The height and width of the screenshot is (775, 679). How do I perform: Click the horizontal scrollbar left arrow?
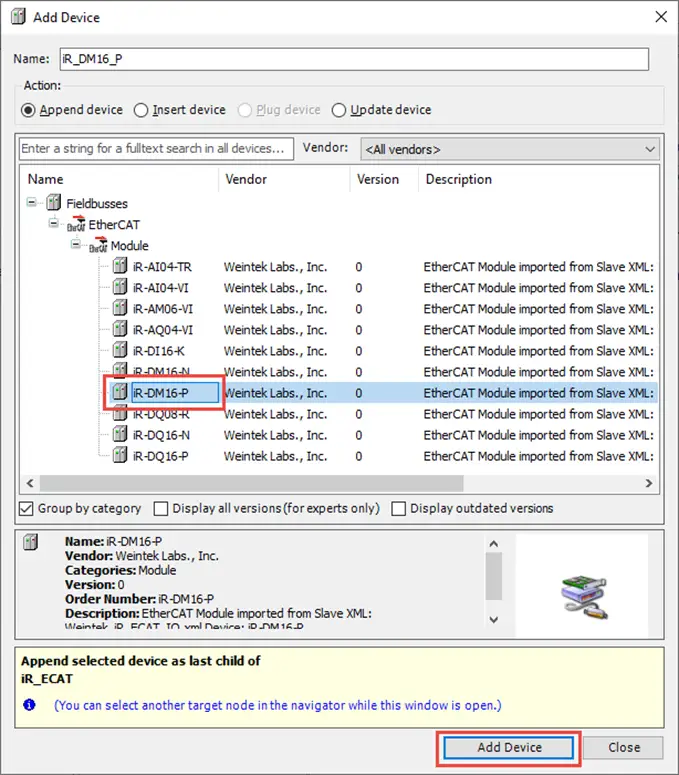[30, 483]
